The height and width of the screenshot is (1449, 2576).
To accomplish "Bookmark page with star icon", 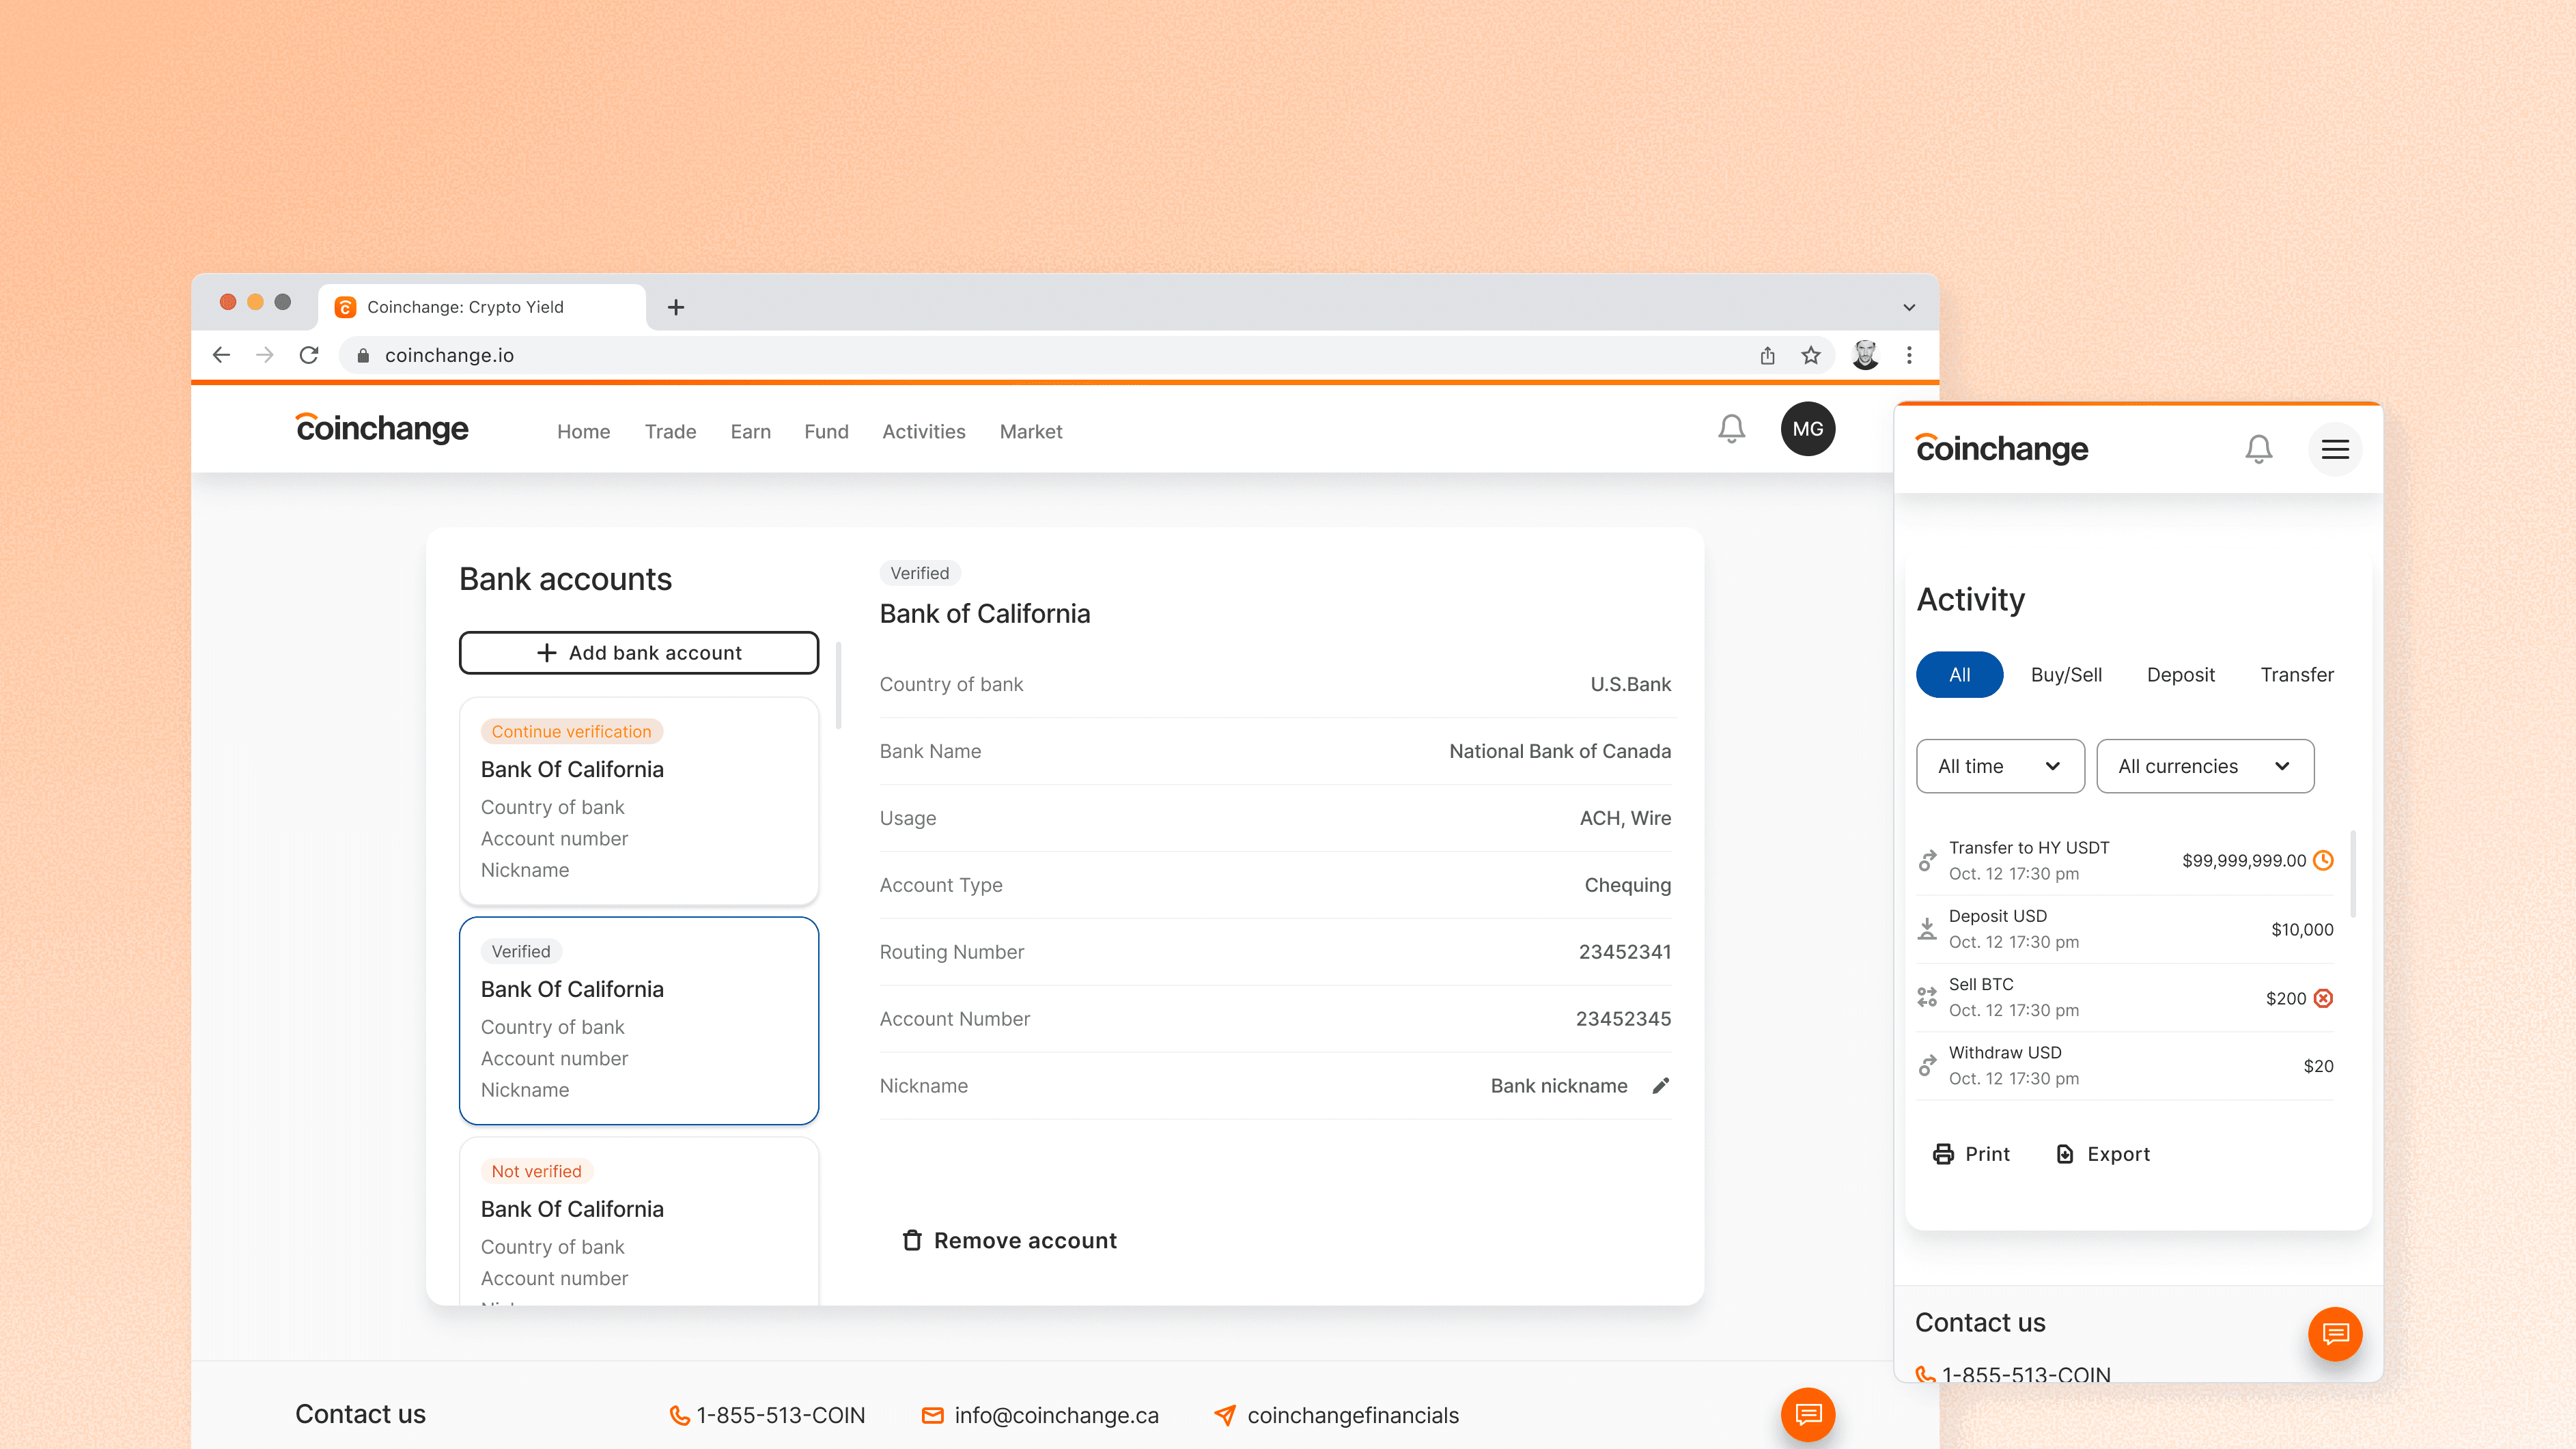I will [x=1811, y=355].
